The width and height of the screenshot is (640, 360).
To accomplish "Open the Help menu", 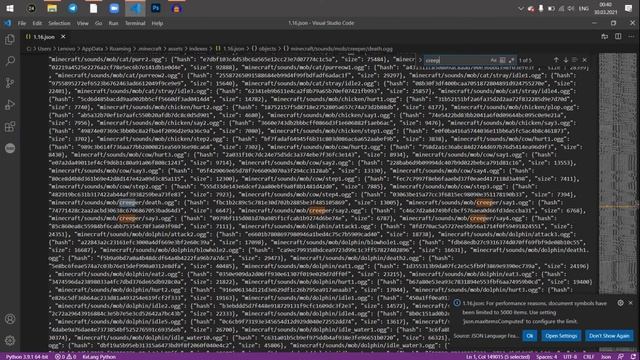I will [x=157, y=23].
